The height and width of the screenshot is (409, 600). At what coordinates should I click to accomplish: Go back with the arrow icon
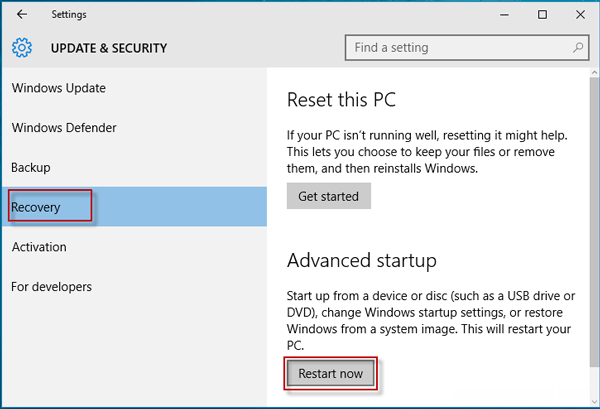(22, 15)
